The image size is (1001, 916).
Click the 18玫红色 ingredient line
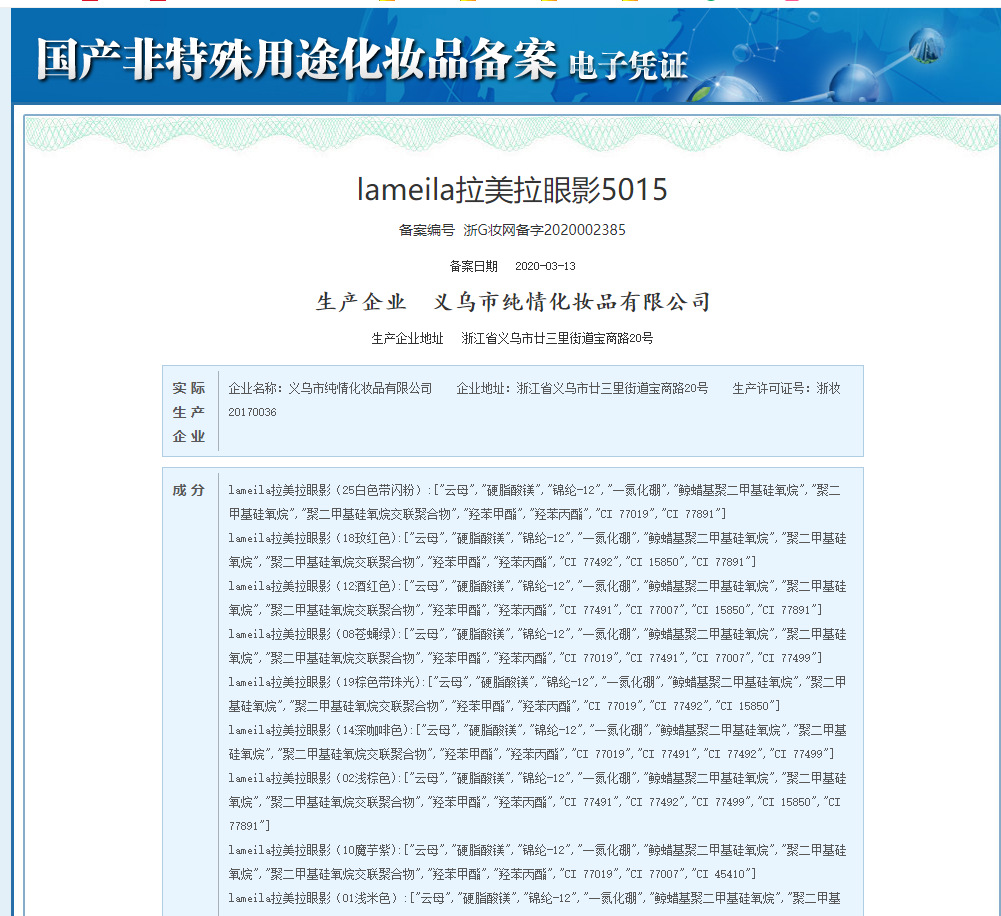point(537,550)
